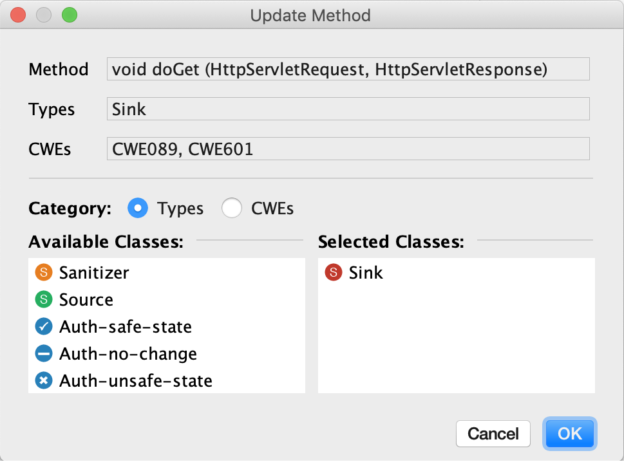Viewport: 624px width, 462px height.
Task: Pick Auth-safe-state in the available list
Action: click(166, 327)
